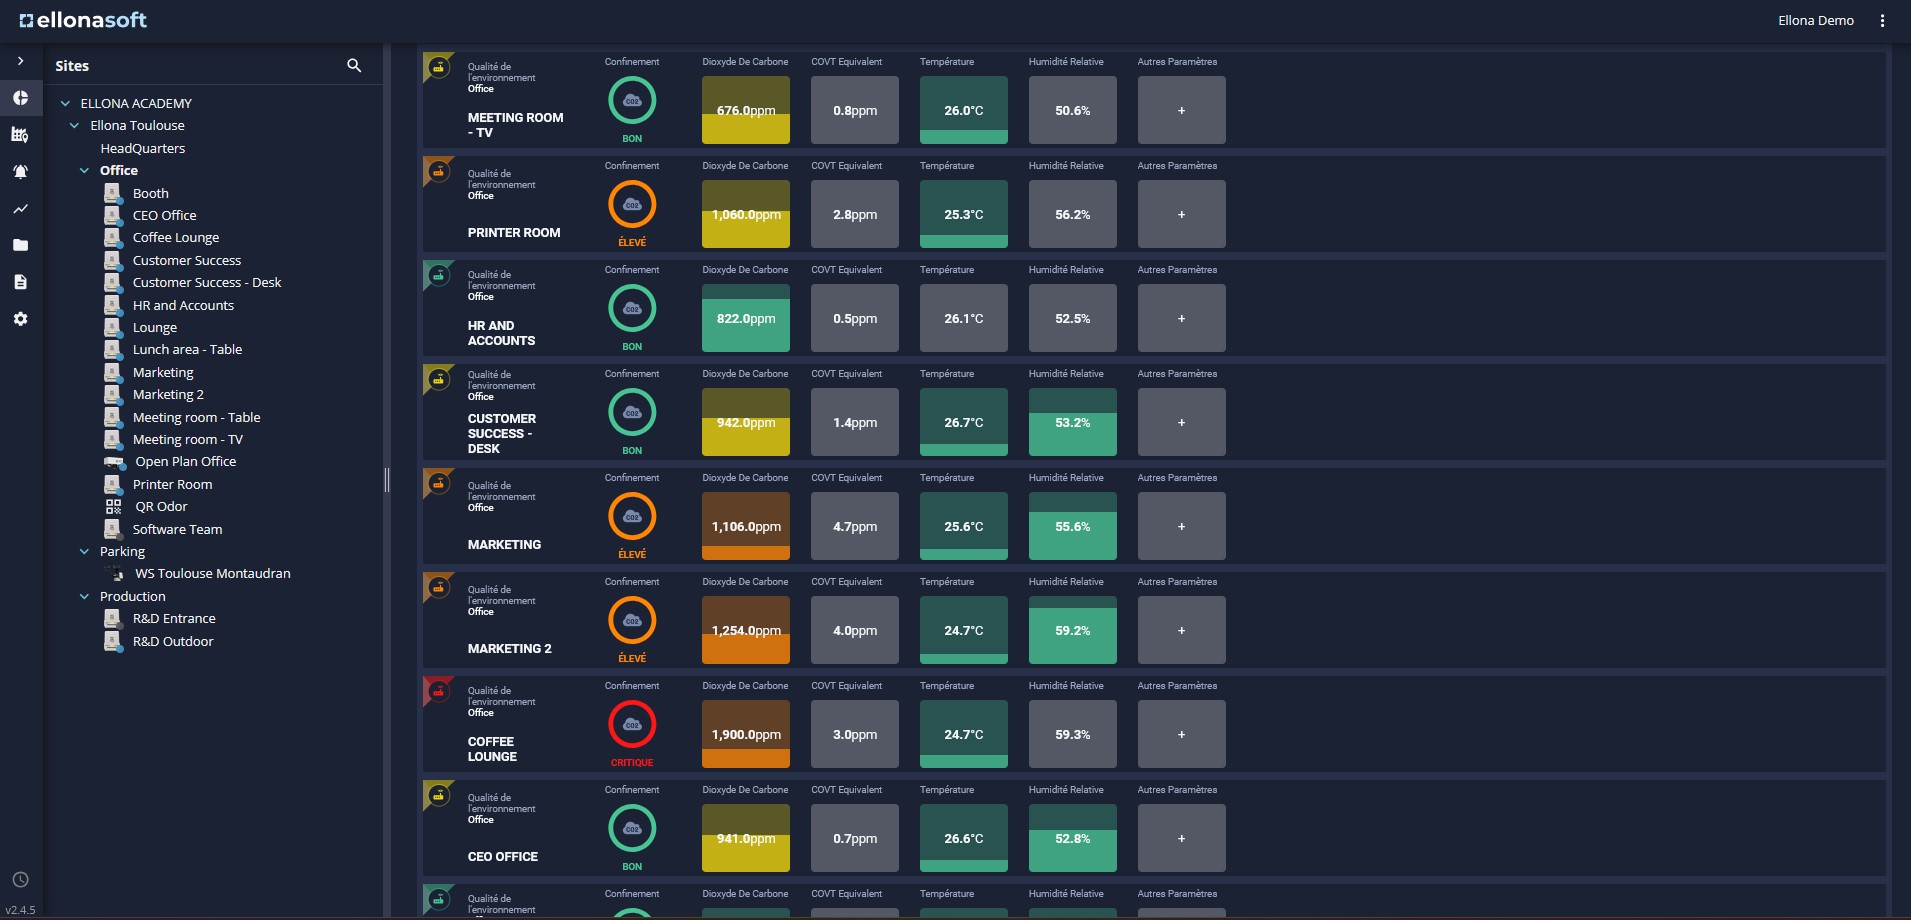Click Marketing 2 corner status badge icon

click(x=437, y=586)
